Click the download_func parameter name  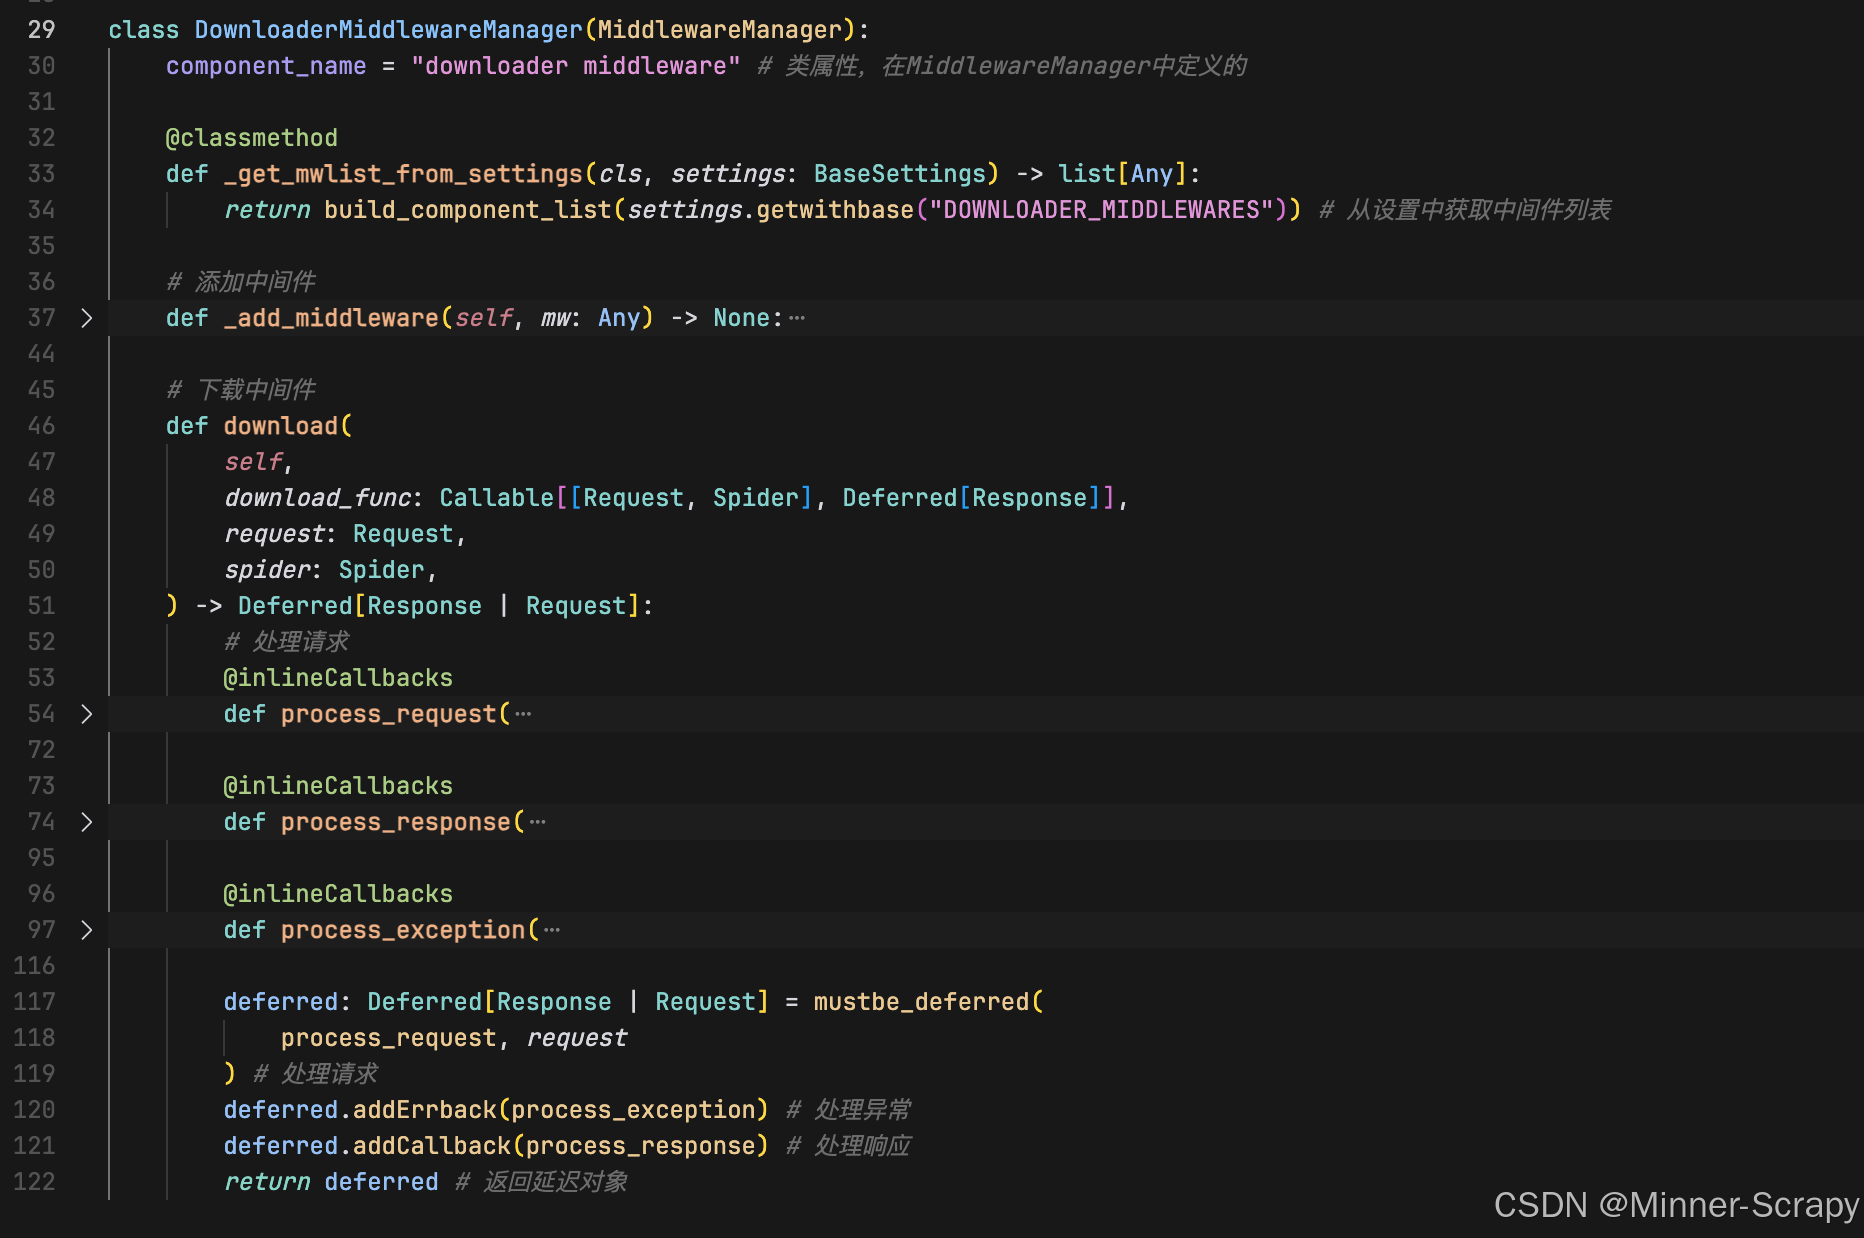pos(317,498)
